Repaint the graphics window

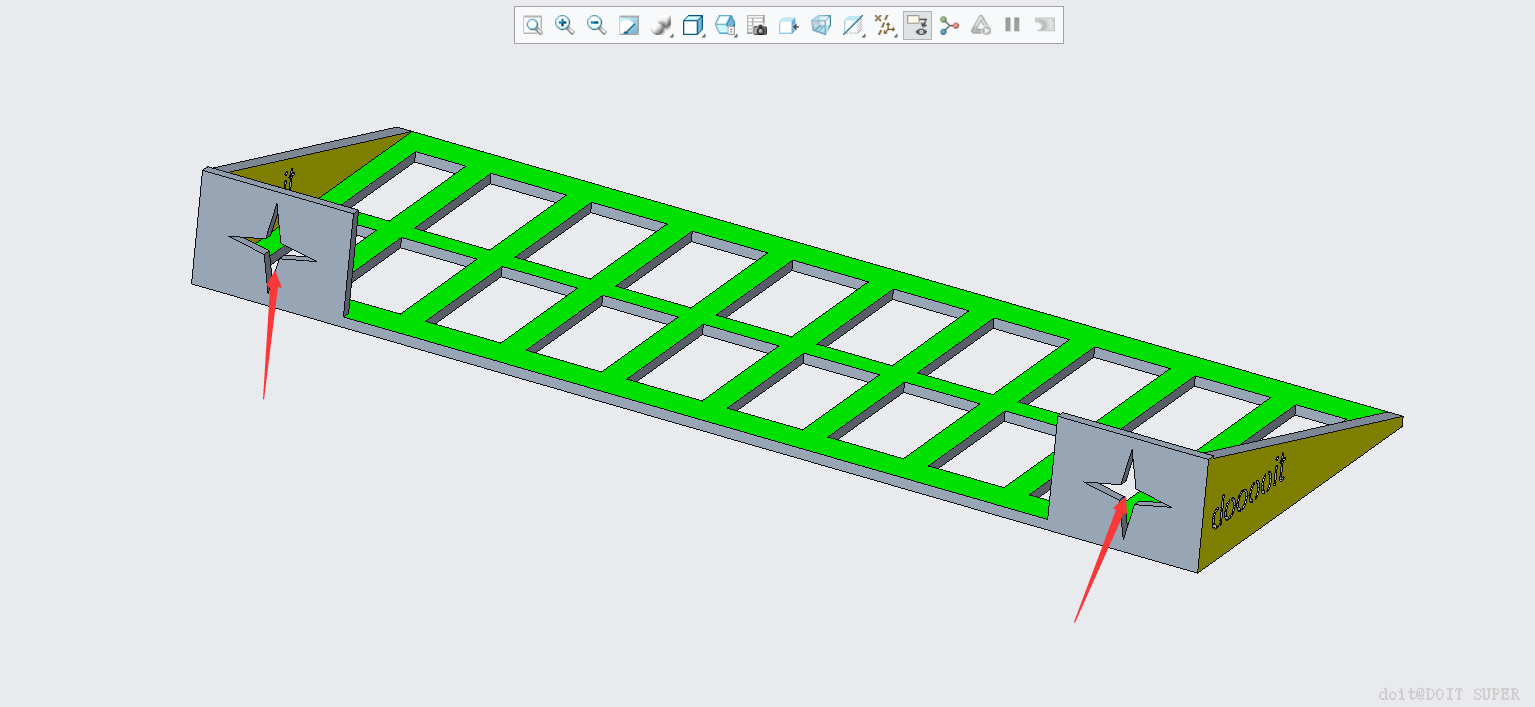[x=629, y=25]
